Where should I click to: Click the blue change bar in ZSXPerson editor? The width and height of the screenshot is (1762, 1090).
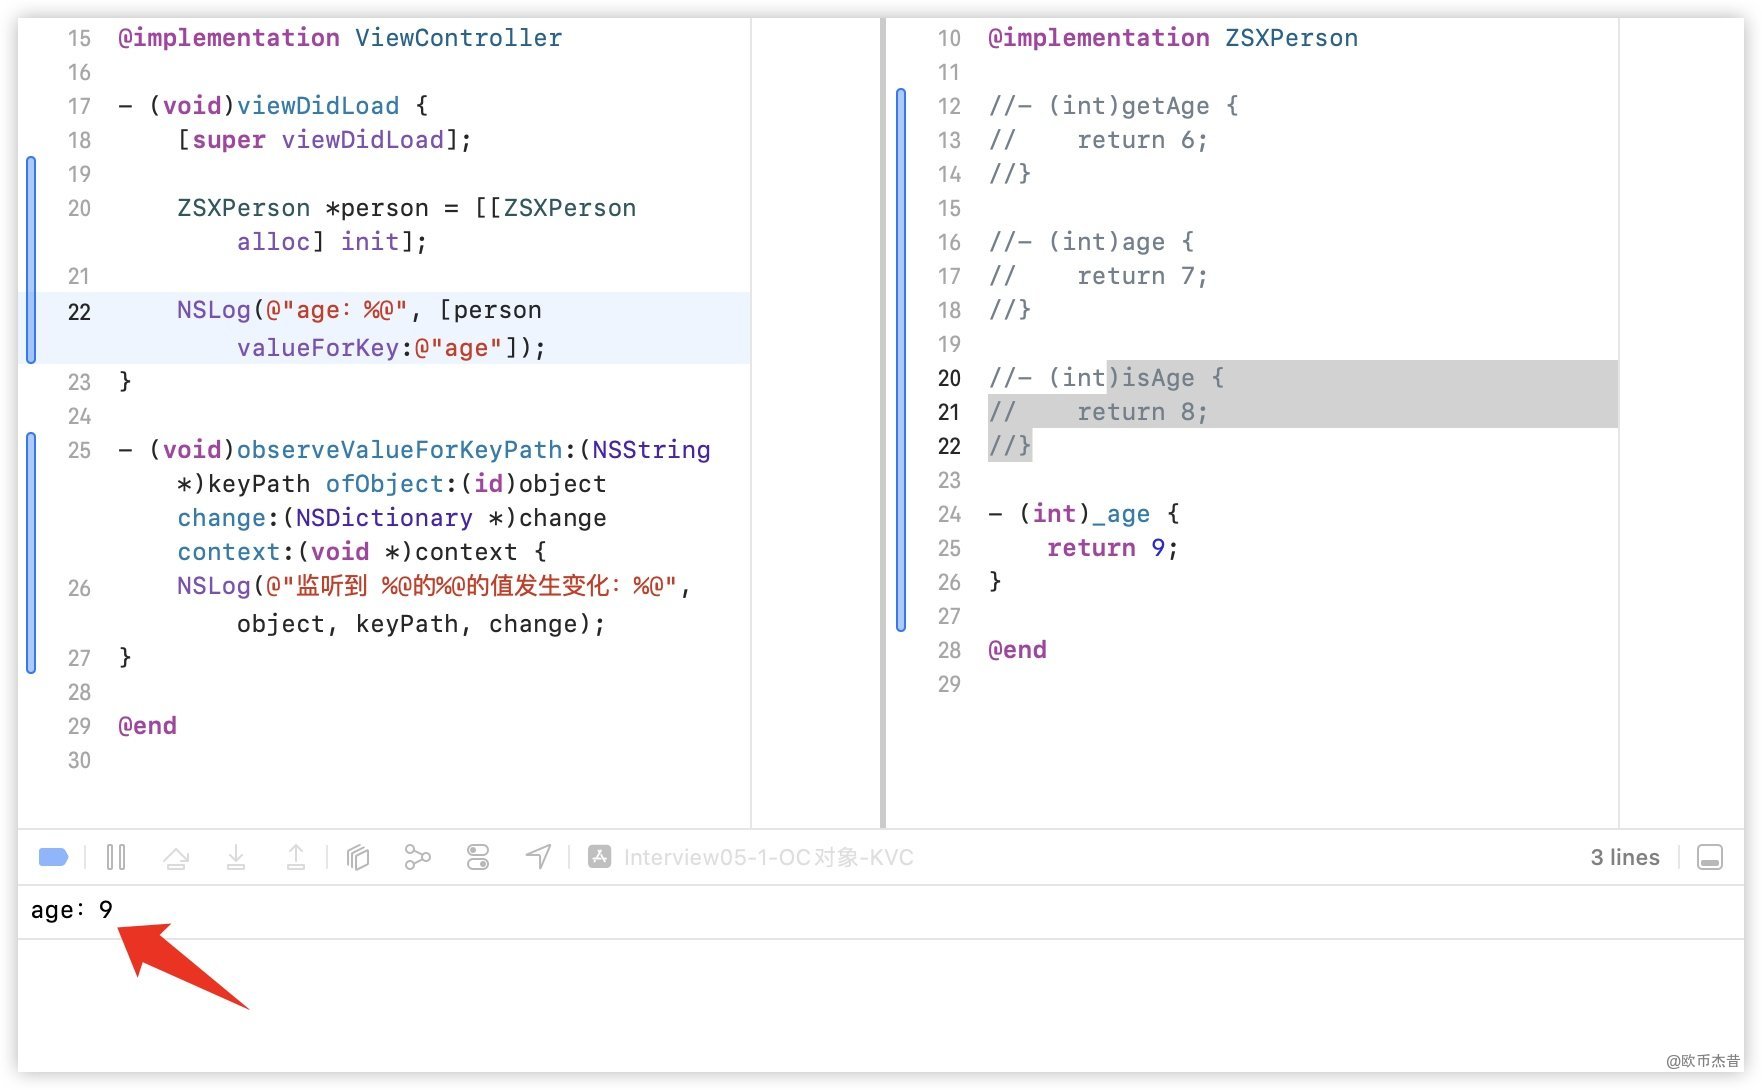(x=901, y=360)
